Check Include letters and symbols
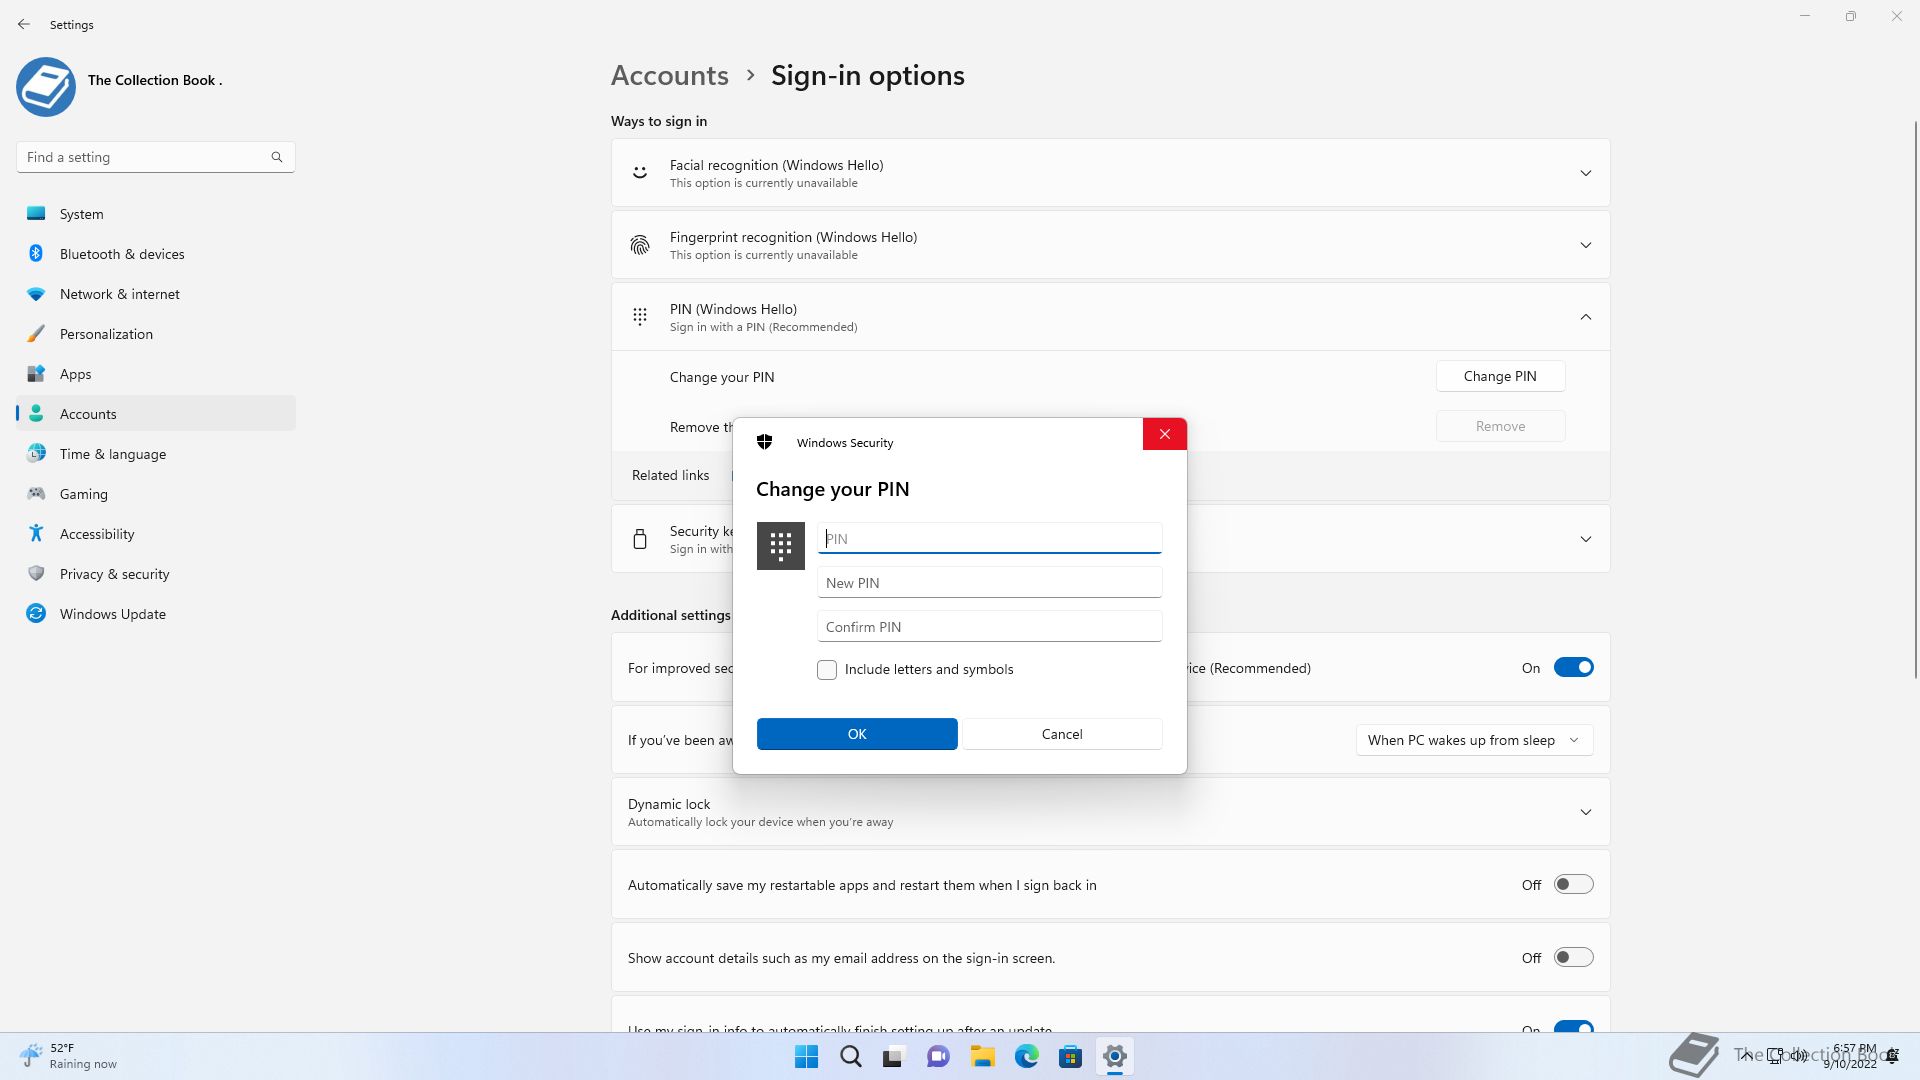Image resolution: width=1920 pixels, height=1080 pixels. pyautogui.click(x=827, y=669)
